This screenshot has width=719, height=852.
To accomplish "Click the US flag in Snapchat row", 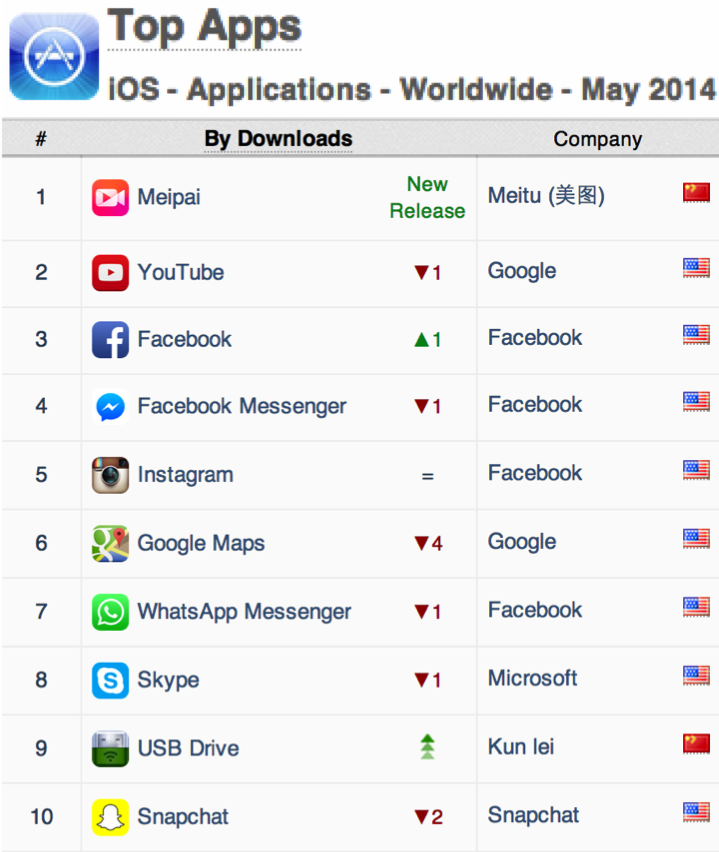I will click(x=696, y=812).
